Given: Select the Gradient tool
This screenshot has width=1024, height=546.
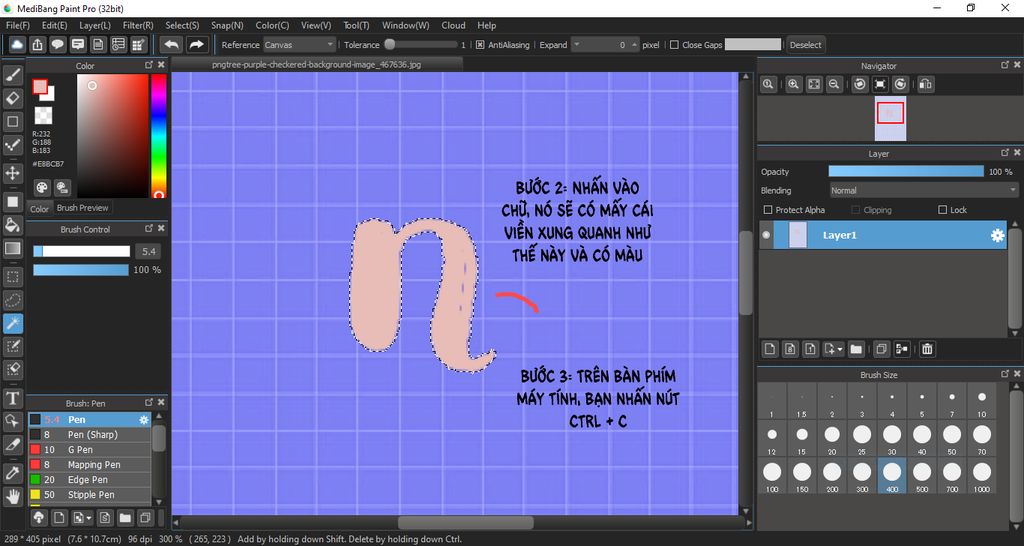Looking at the screenshot, I should coord(12,248).
